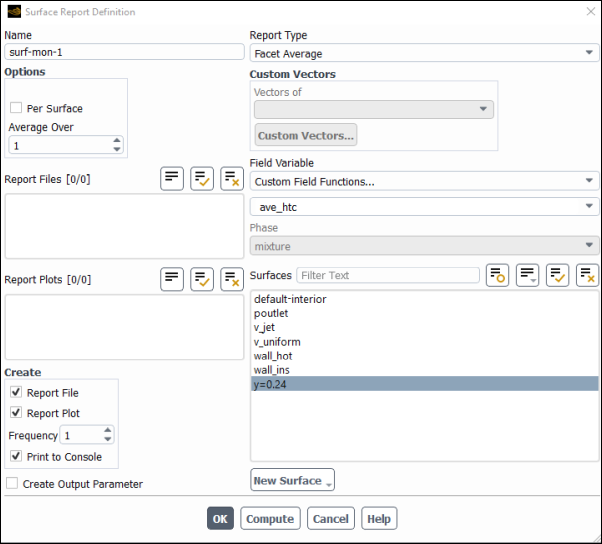Uncheck the Report File option
Image resolution: width=602 pixels, height=544 pixels.
point(16,392)
